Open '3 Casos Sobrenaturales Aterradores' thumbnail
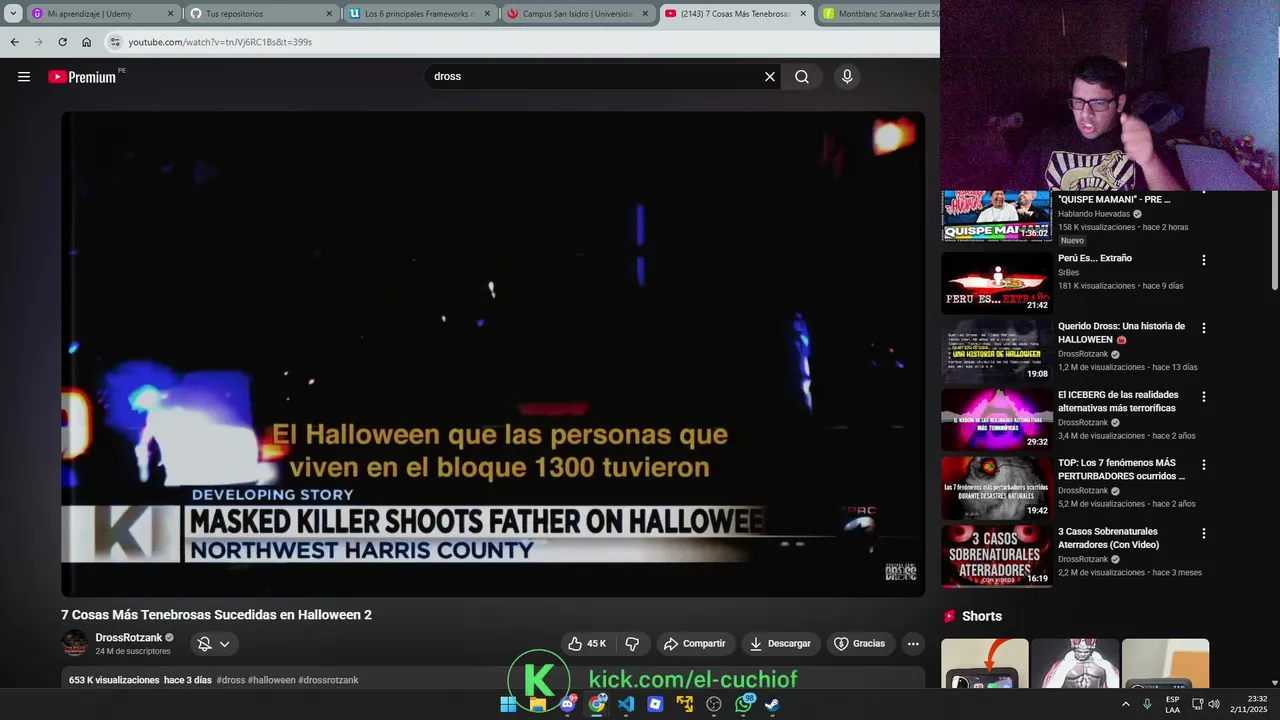Screen dimensions: 1280x720 coord(997,556)
